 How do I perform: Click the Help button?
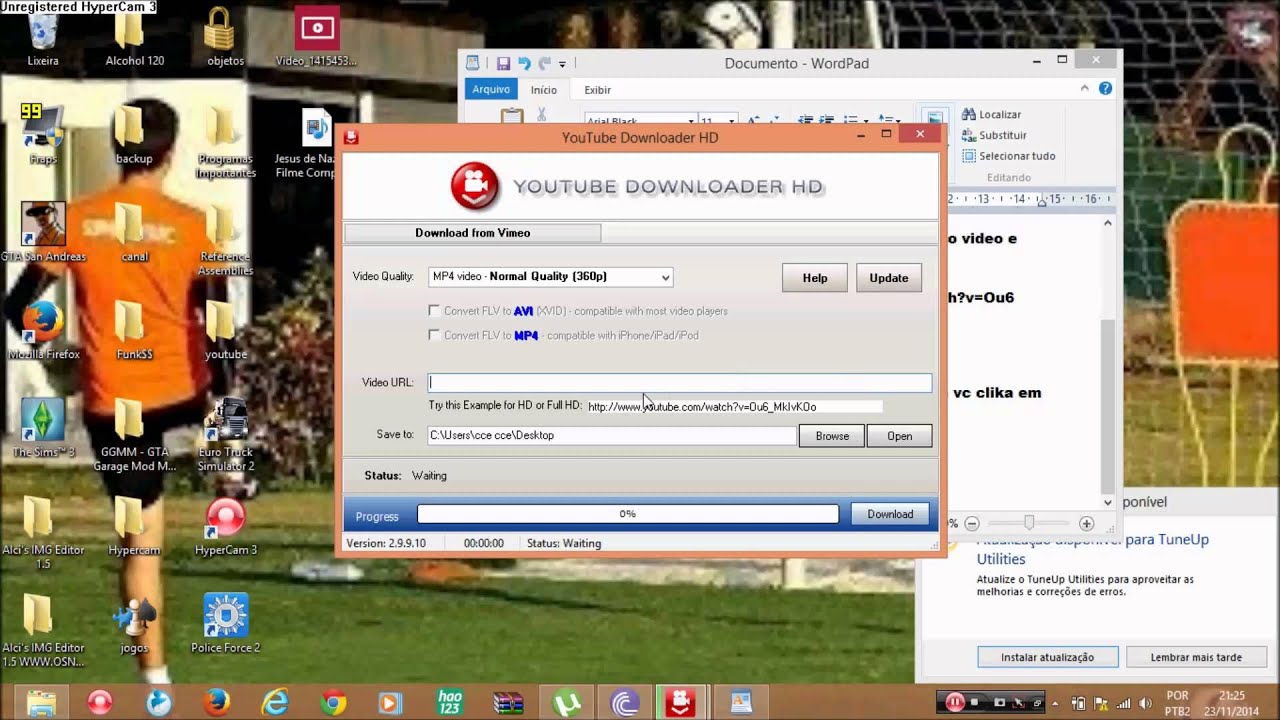coord(815,278)
